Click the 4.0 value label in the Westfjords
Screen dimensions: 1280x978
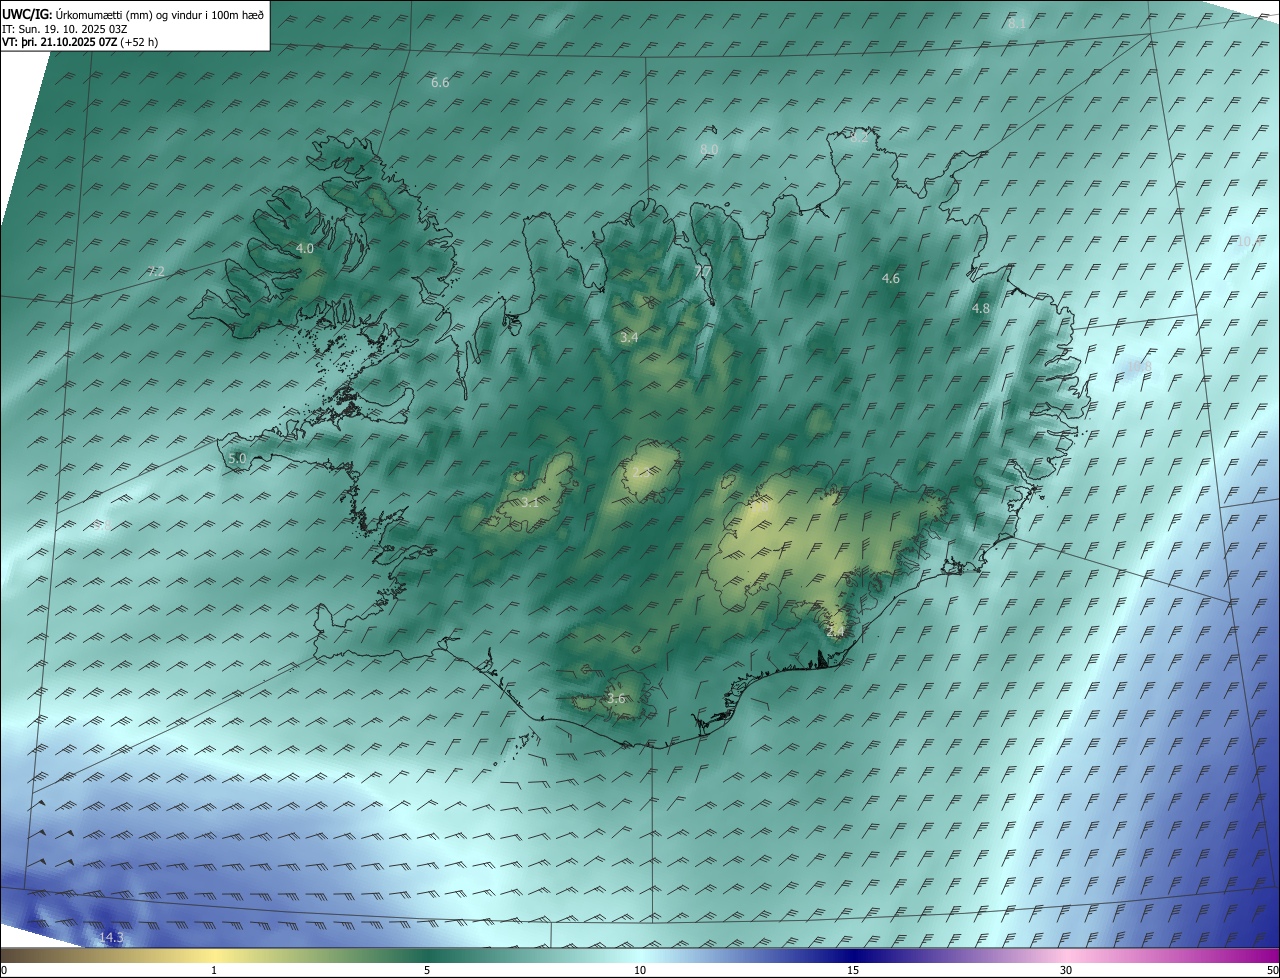304,248
